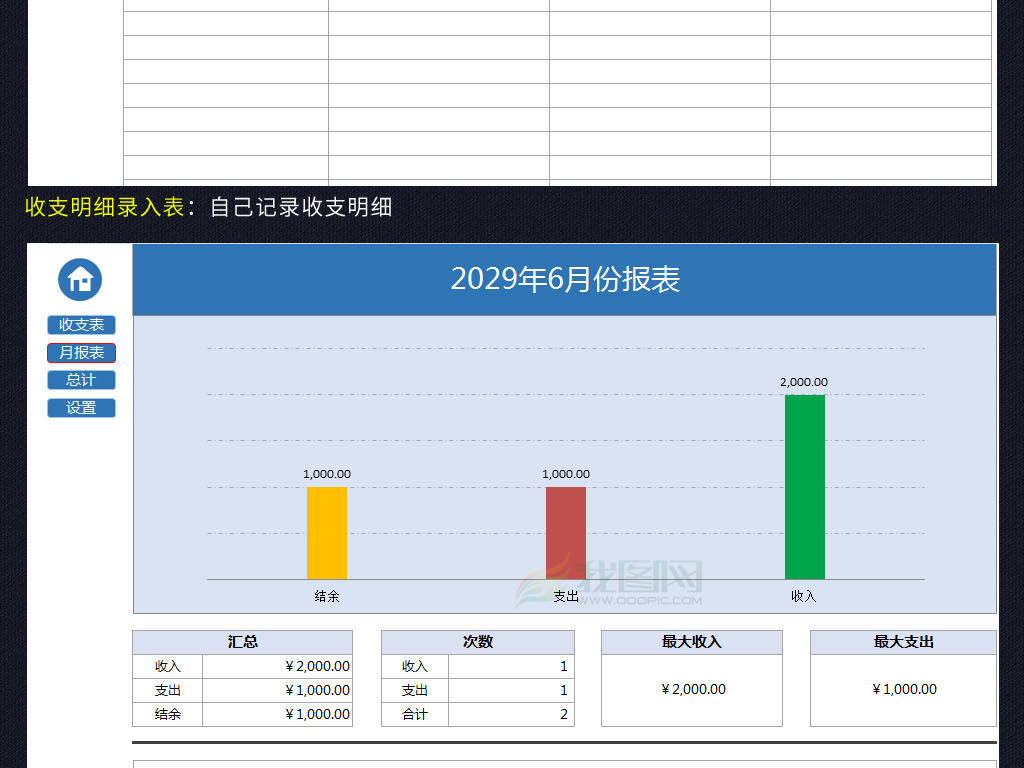Click the green 收入 bar in the chart
This screenshot has width=1024, height=768.
805,487
